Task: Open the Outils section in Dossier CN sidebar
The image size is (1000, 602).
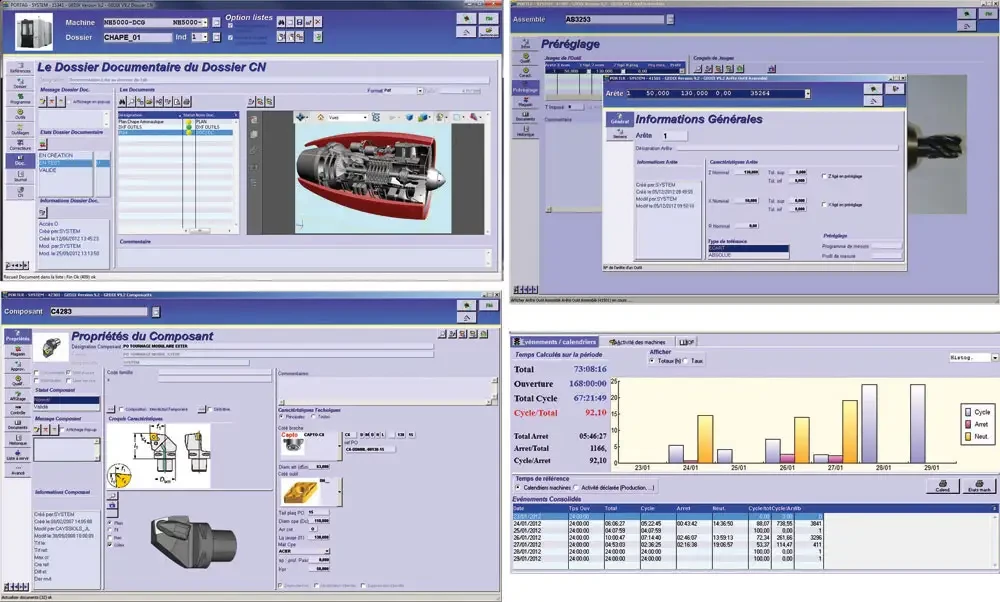Action: point(20,114)
